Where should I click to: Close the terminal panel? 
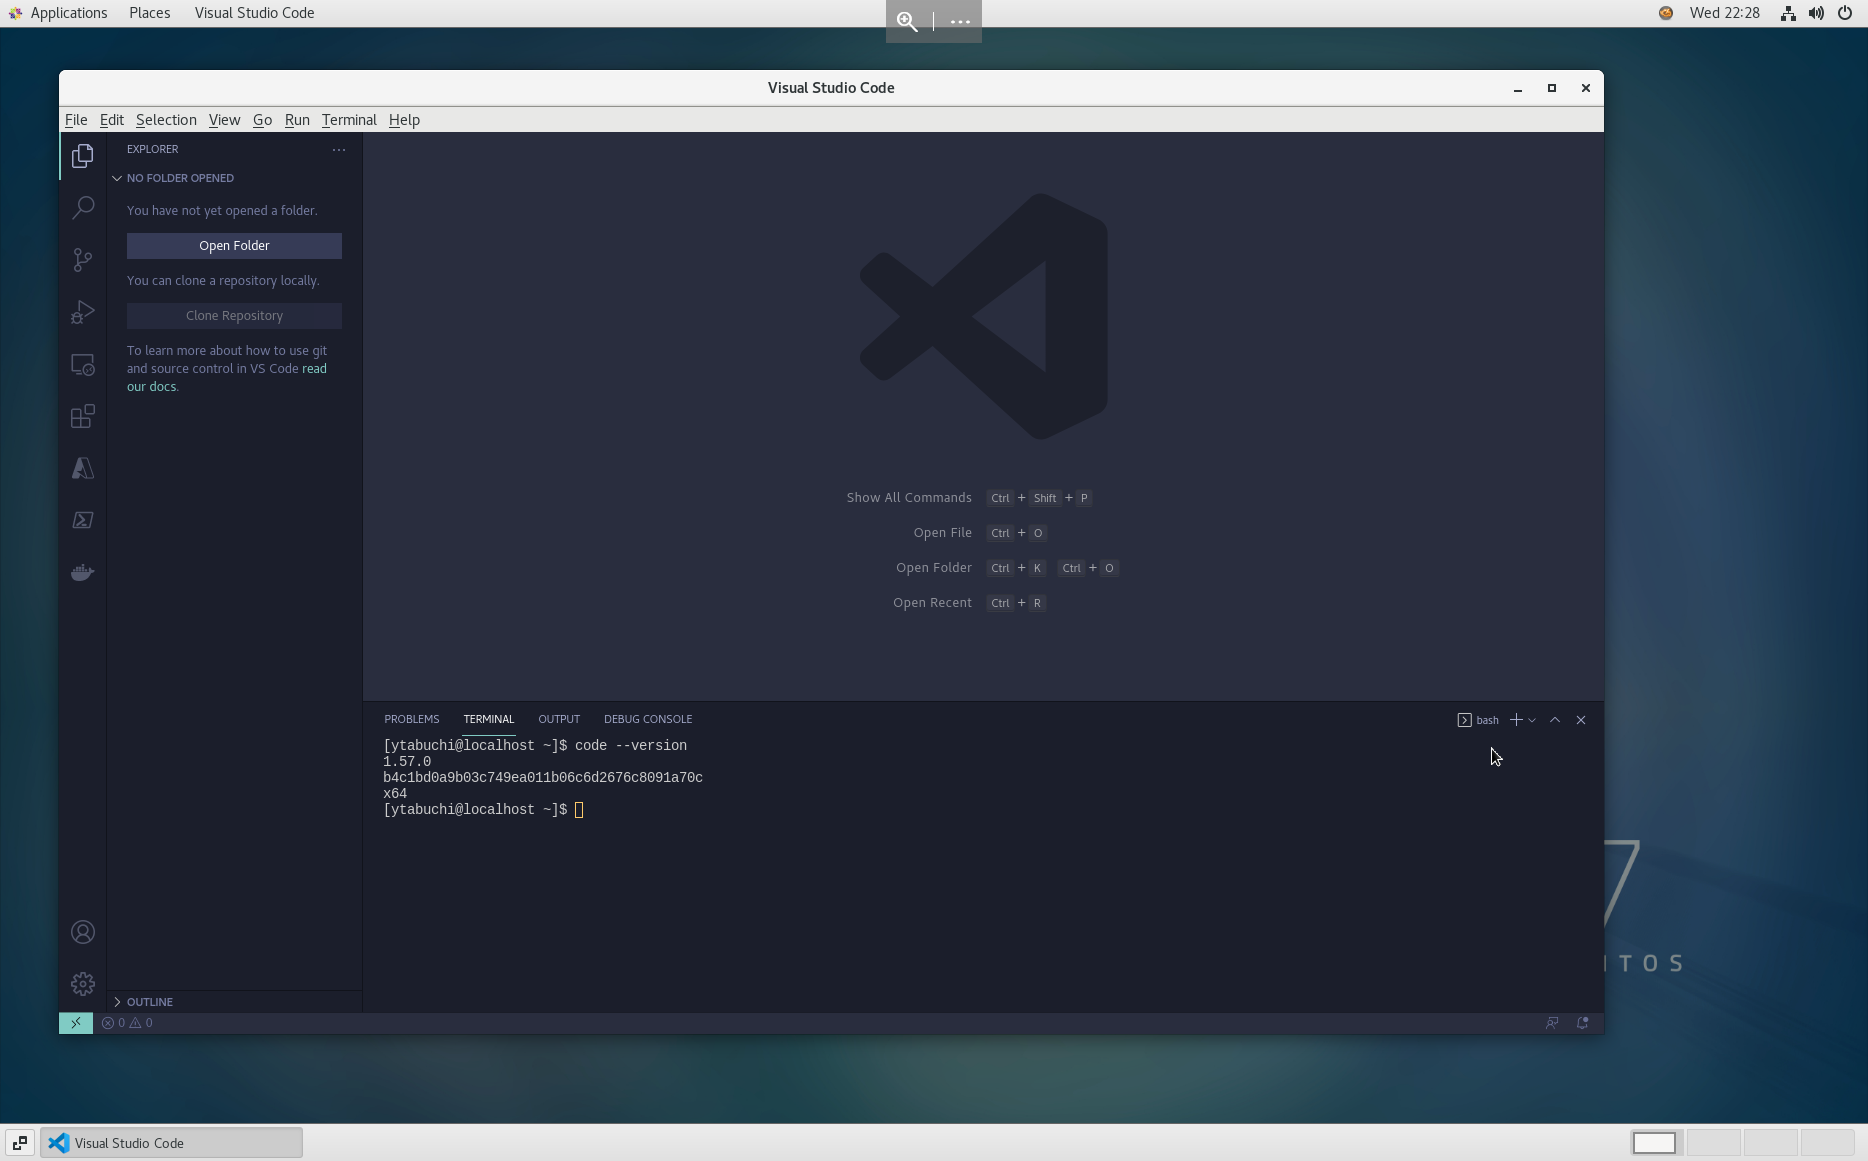1581,720
